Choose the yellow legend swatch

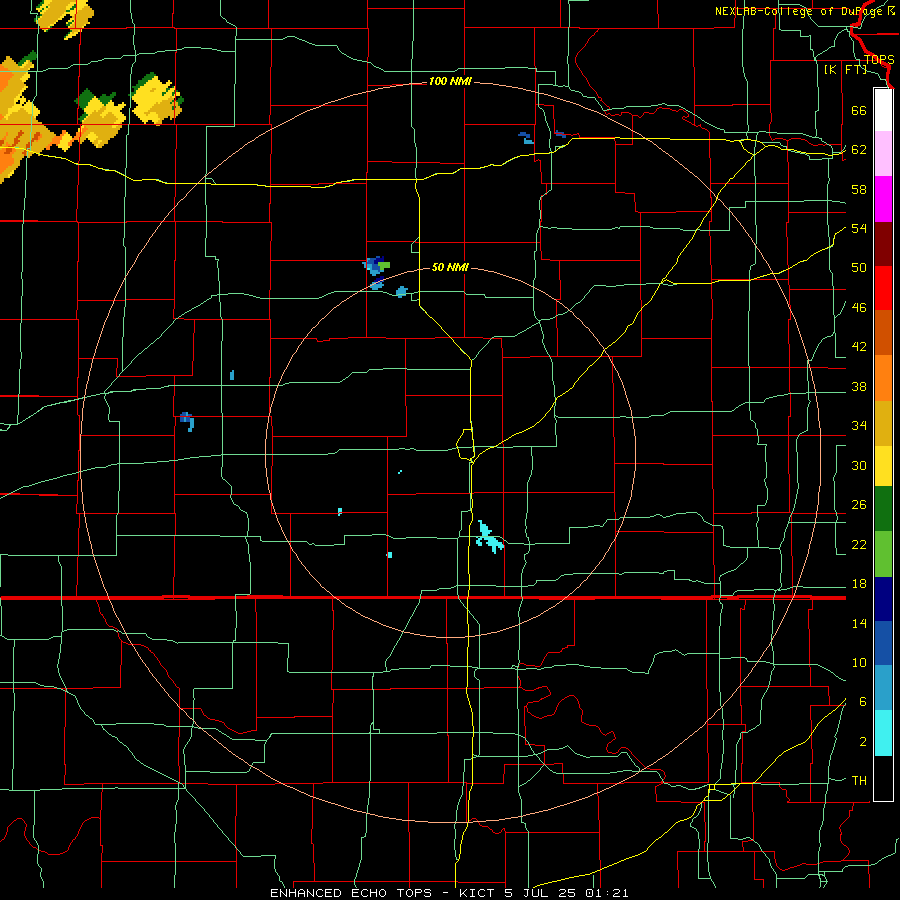(883, 466)
